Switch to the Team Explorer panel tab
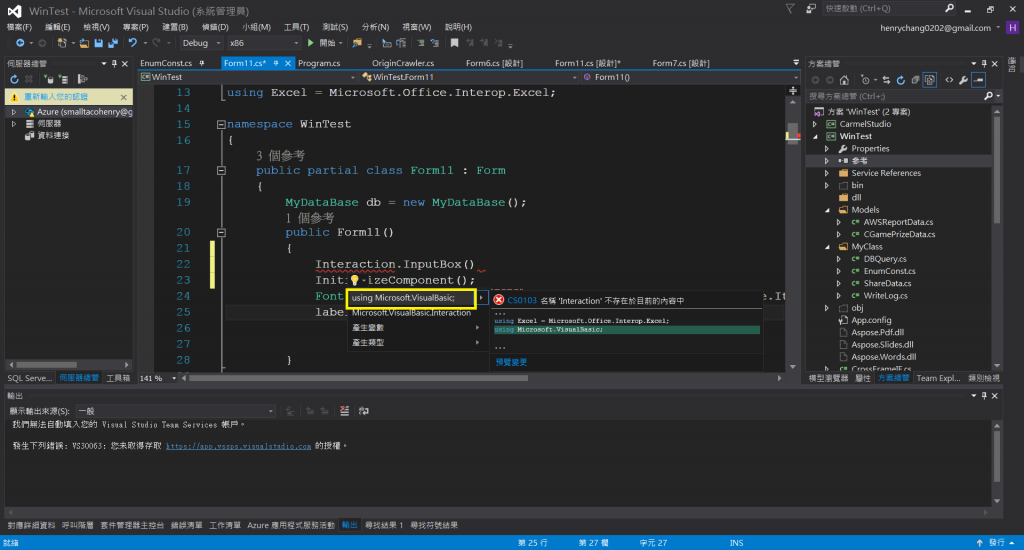 (938, 378)
